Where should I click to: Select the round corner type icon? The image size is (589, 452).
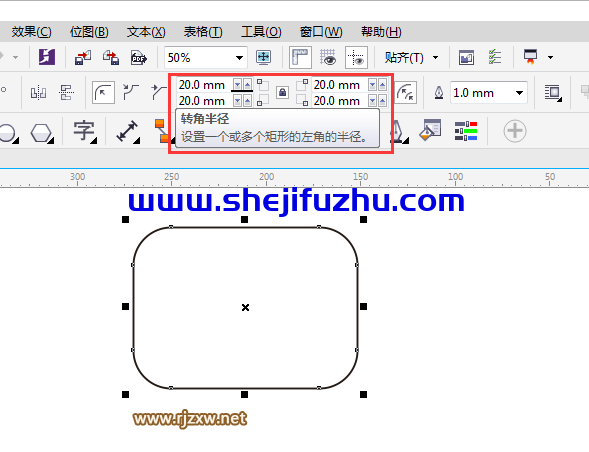click(x=103, y=93)
